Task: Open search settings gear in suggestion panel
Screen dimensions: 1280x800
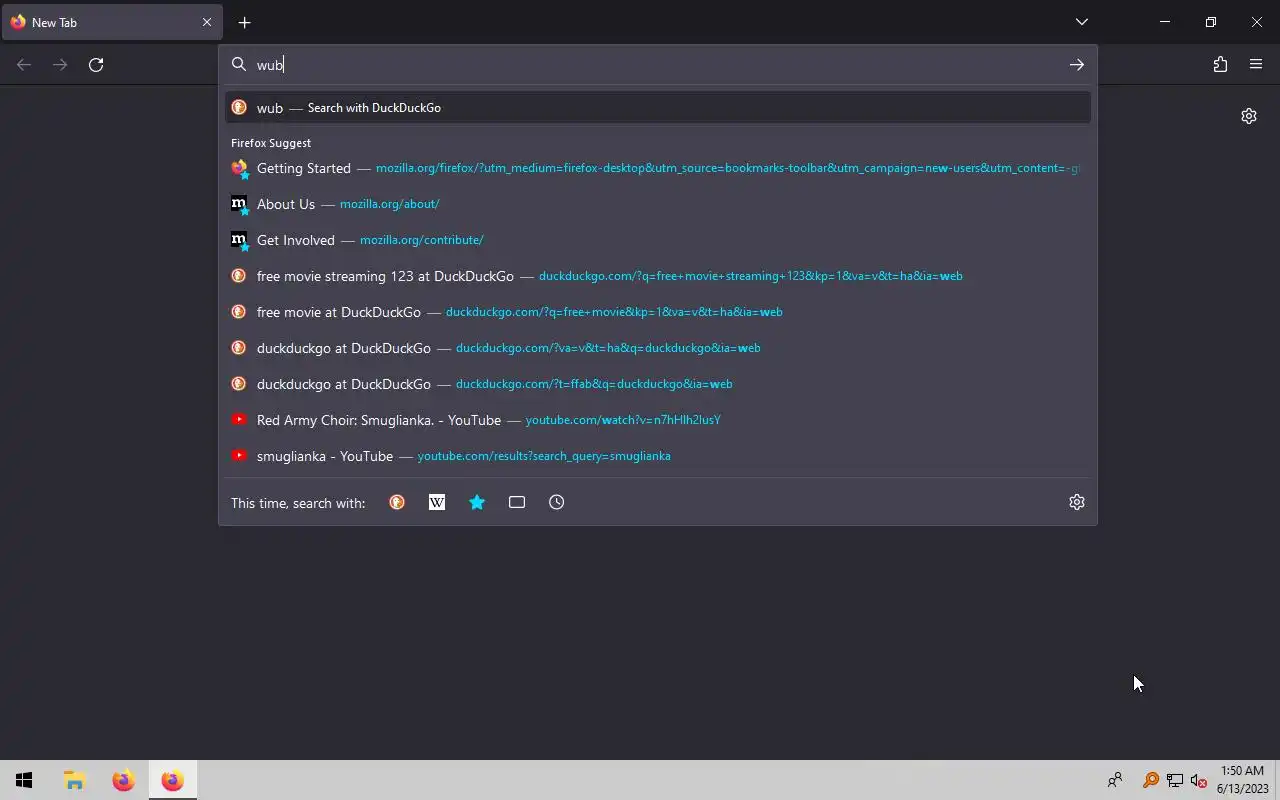Action: [1077, 503]
